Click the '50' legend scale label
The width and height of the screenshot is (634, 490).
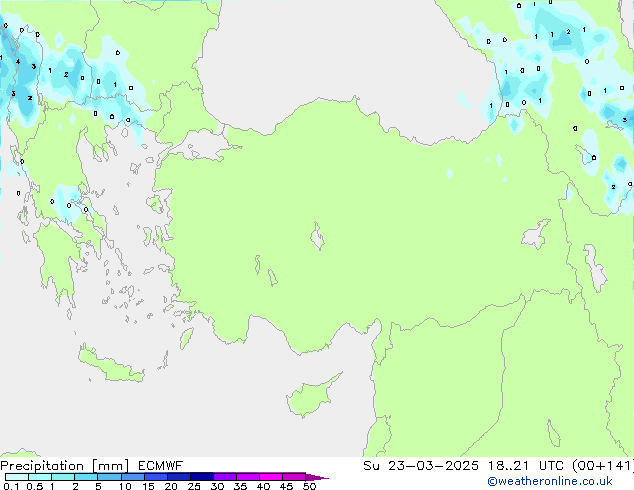click(309, 486)
